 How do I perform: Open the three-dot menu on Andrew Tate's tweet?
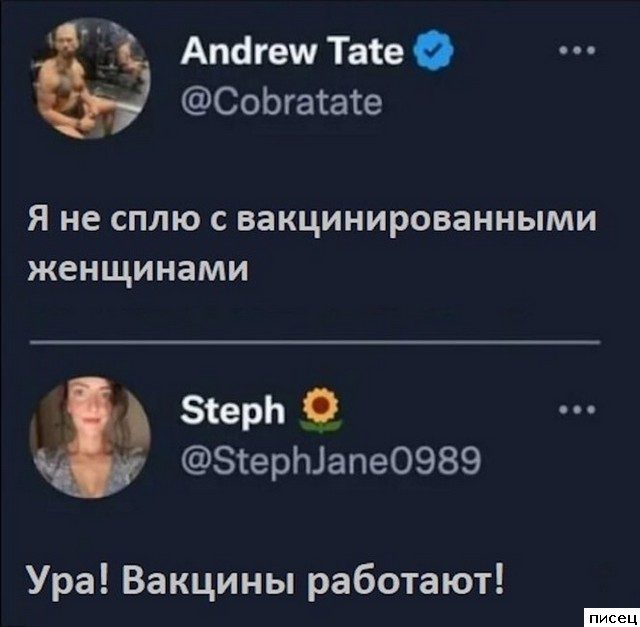click(578, 51)
